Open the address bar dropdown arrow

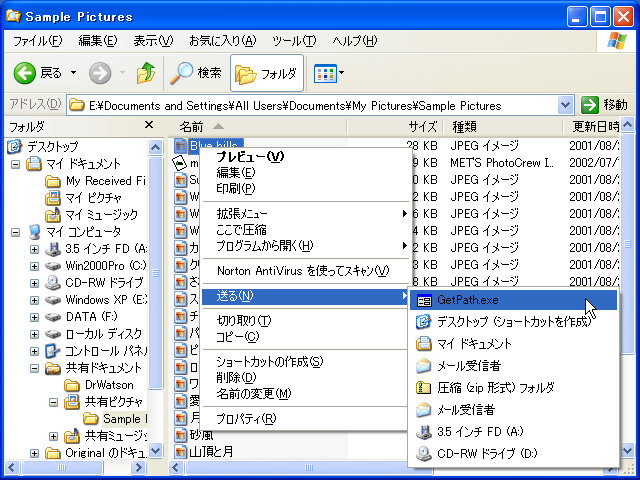(x=565, y=105)
